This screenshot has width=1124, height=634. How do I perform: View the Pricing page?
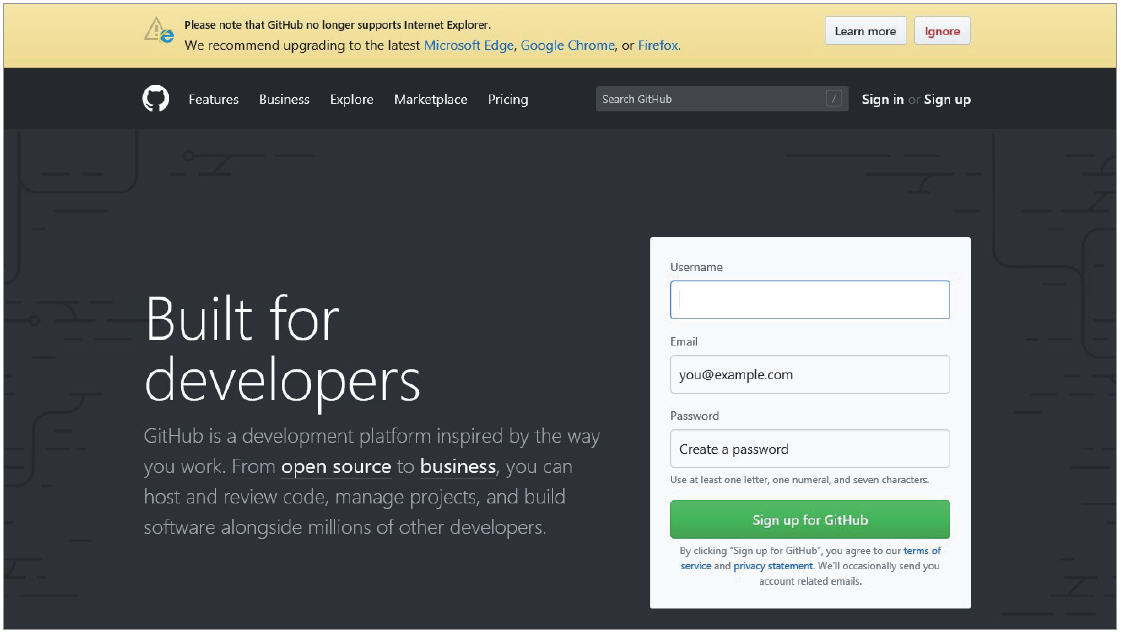click(508, 100)
